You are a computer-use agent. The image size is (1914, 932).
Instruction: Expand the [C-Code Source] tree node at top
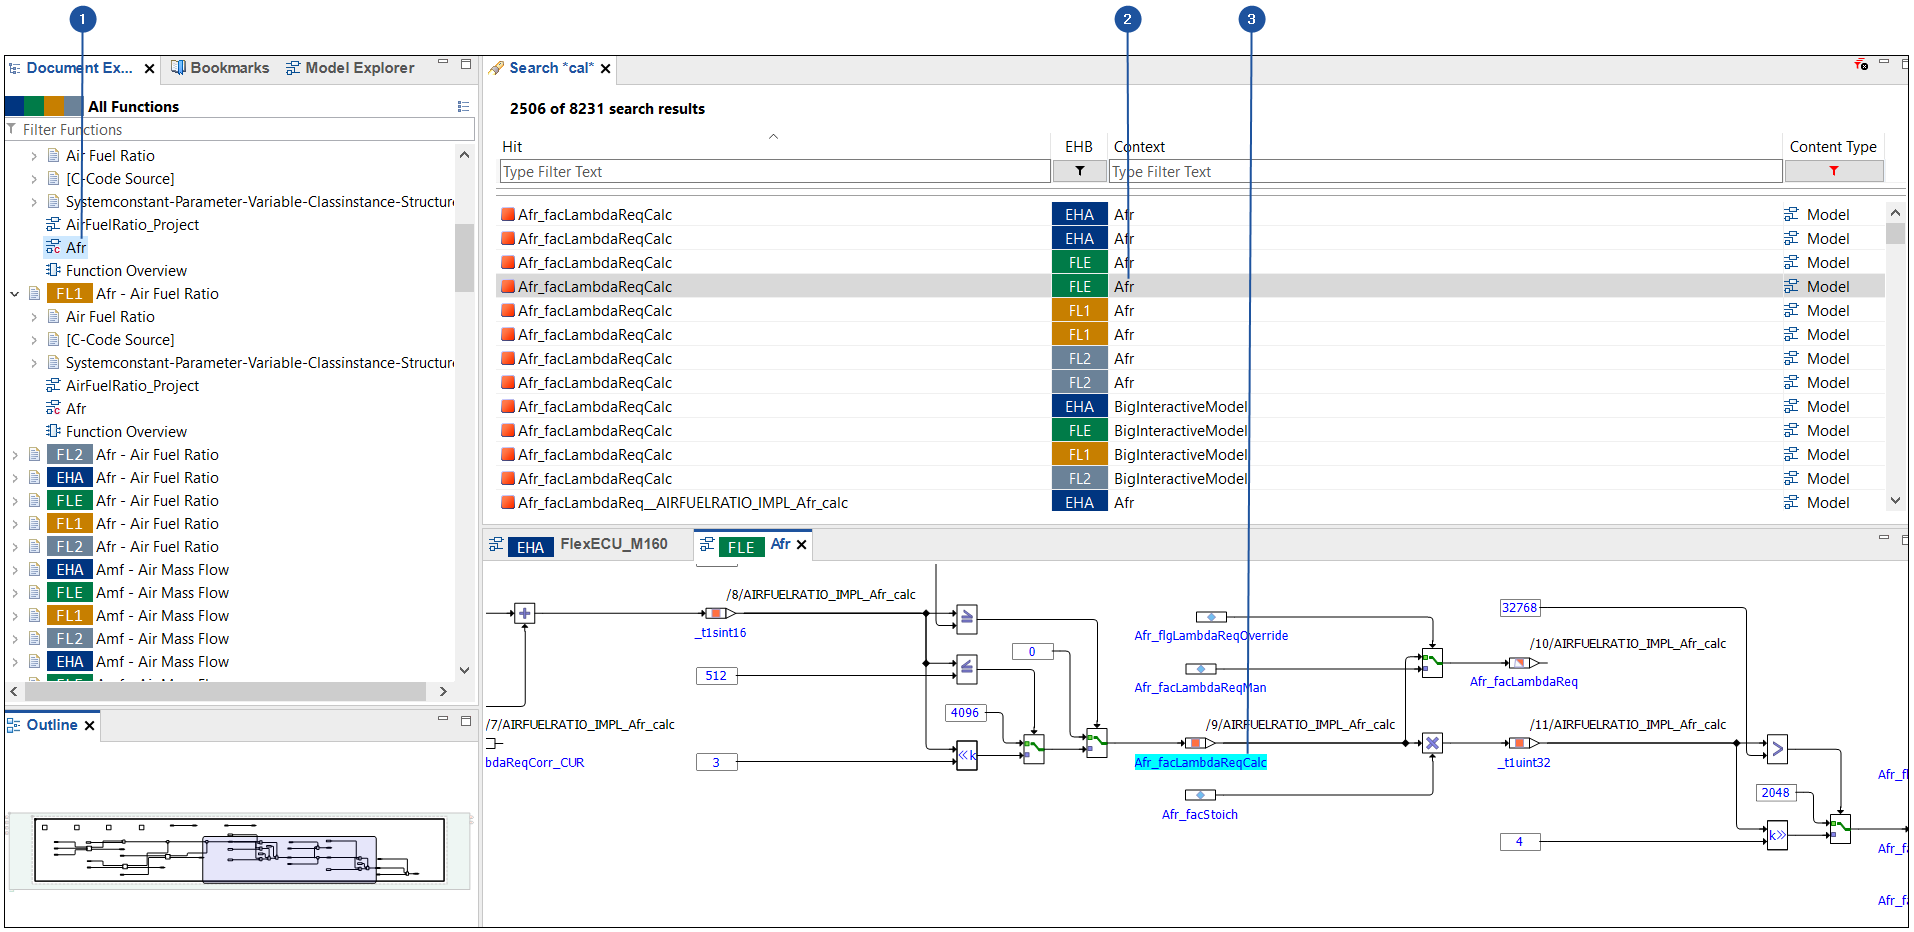[34, 179]
